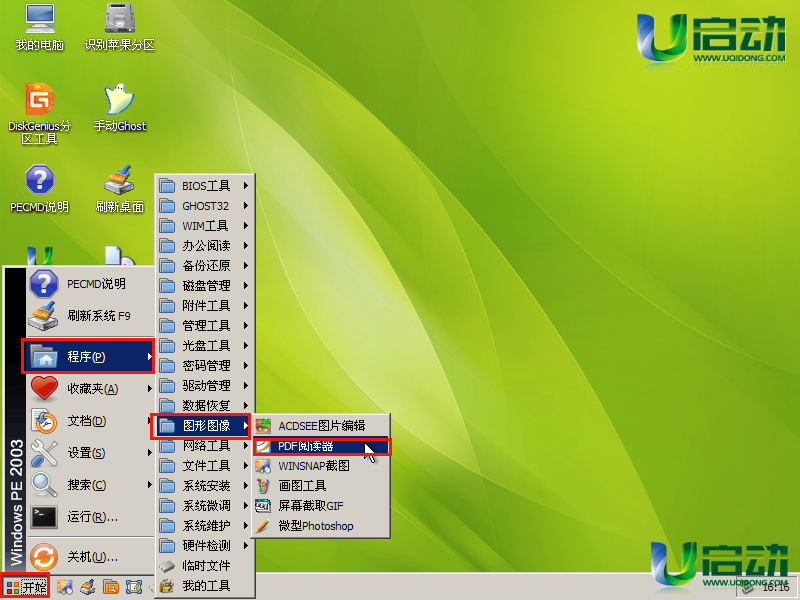Open 我的工具 in the programs list
Screen dimensions: 800x600
click(x=205, y=586)
